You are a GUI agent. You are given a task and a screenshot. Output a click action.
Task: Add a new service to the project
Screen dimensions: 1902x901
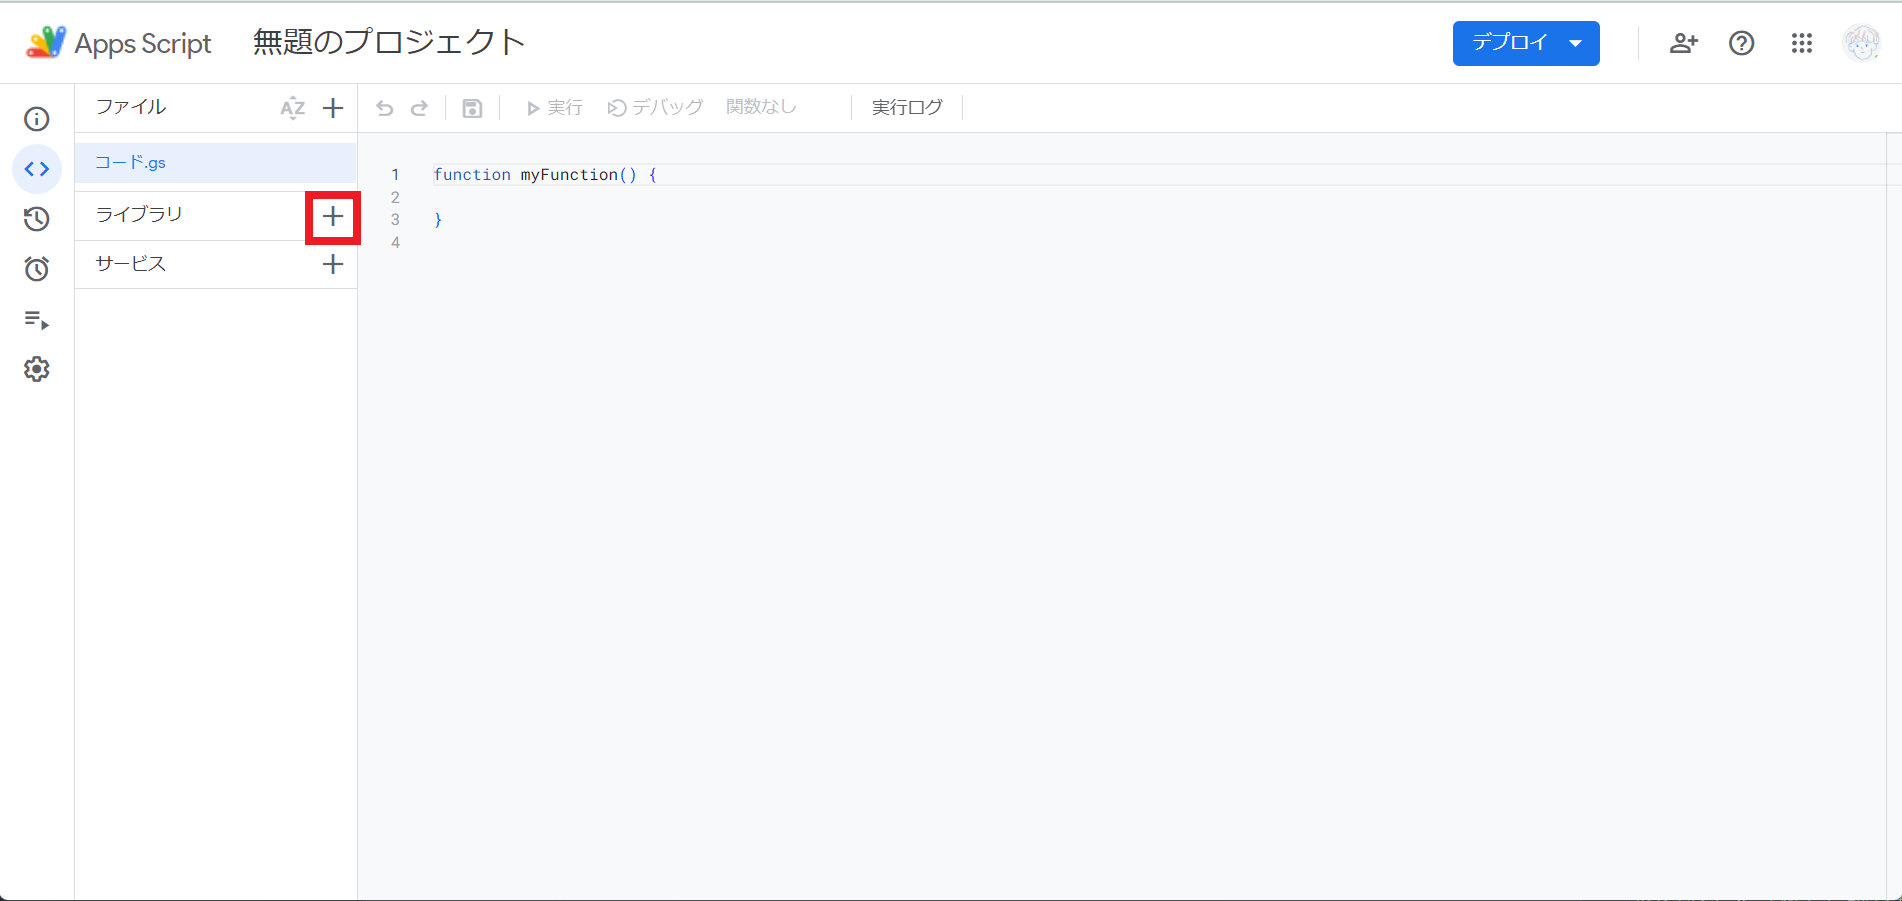(333, 264)
